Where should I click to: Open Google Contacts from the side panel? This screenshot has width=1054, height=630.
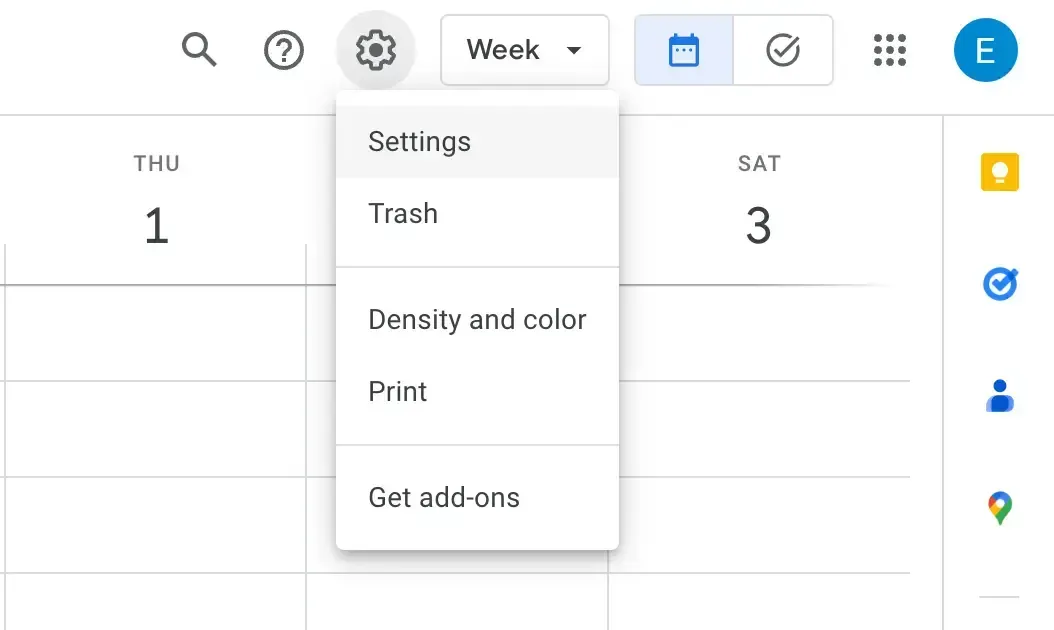998,396
